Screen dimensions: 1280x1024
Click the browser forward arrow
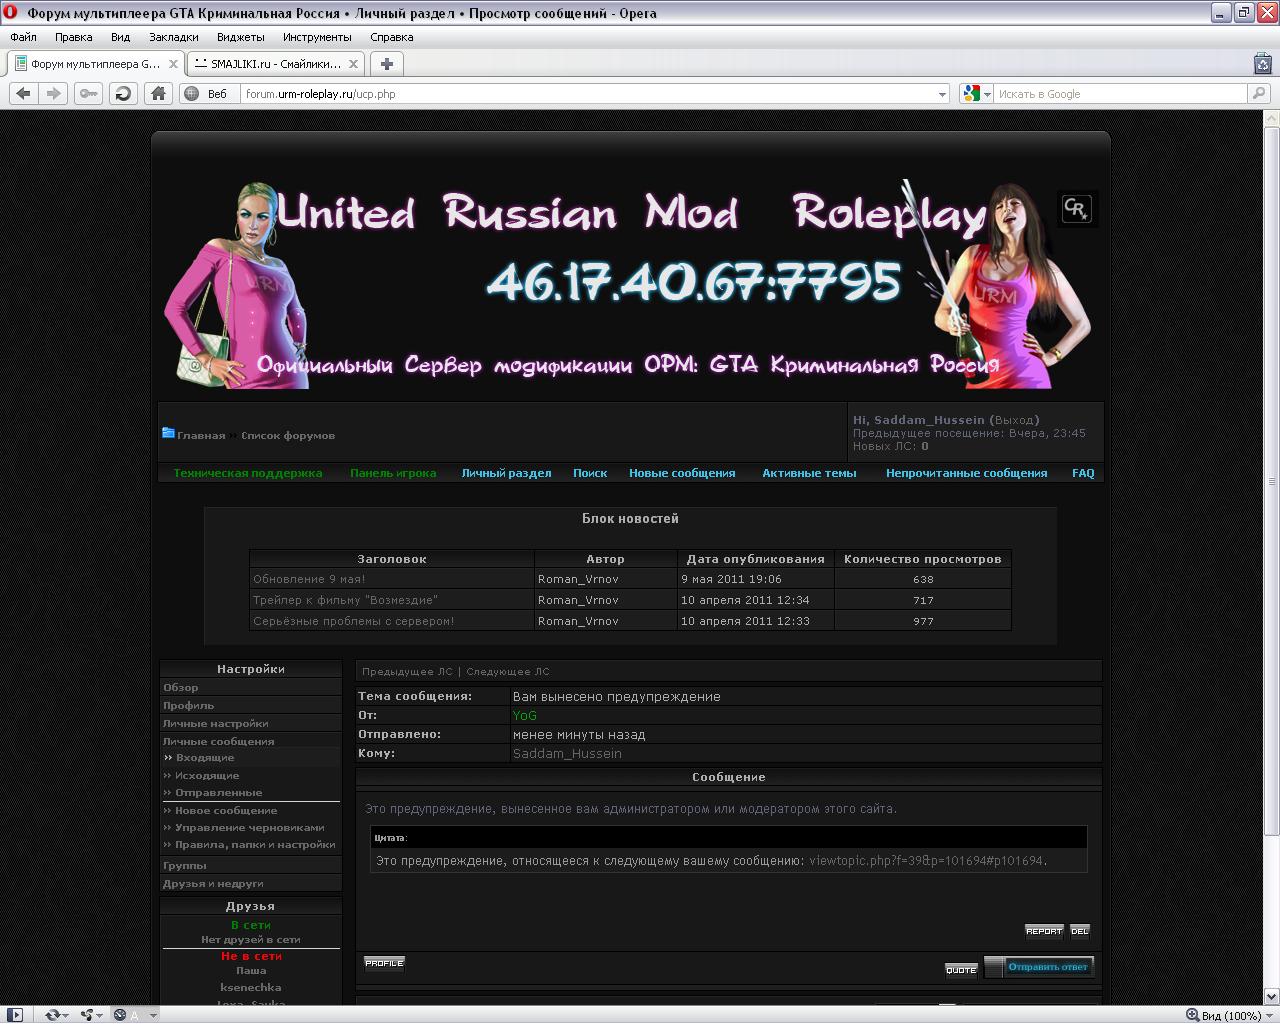click(54, 93)
